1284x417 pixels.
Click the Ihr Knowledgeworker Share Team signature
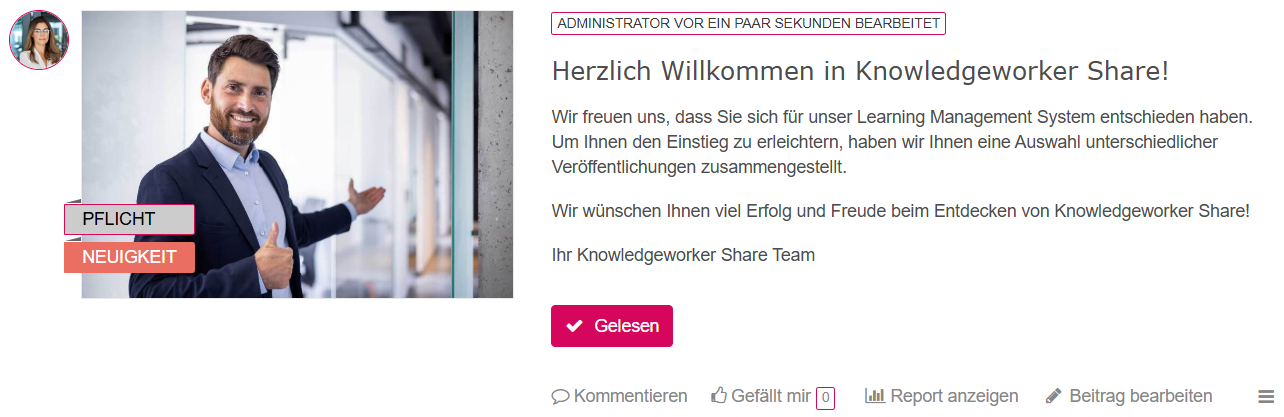coord(683,255)
